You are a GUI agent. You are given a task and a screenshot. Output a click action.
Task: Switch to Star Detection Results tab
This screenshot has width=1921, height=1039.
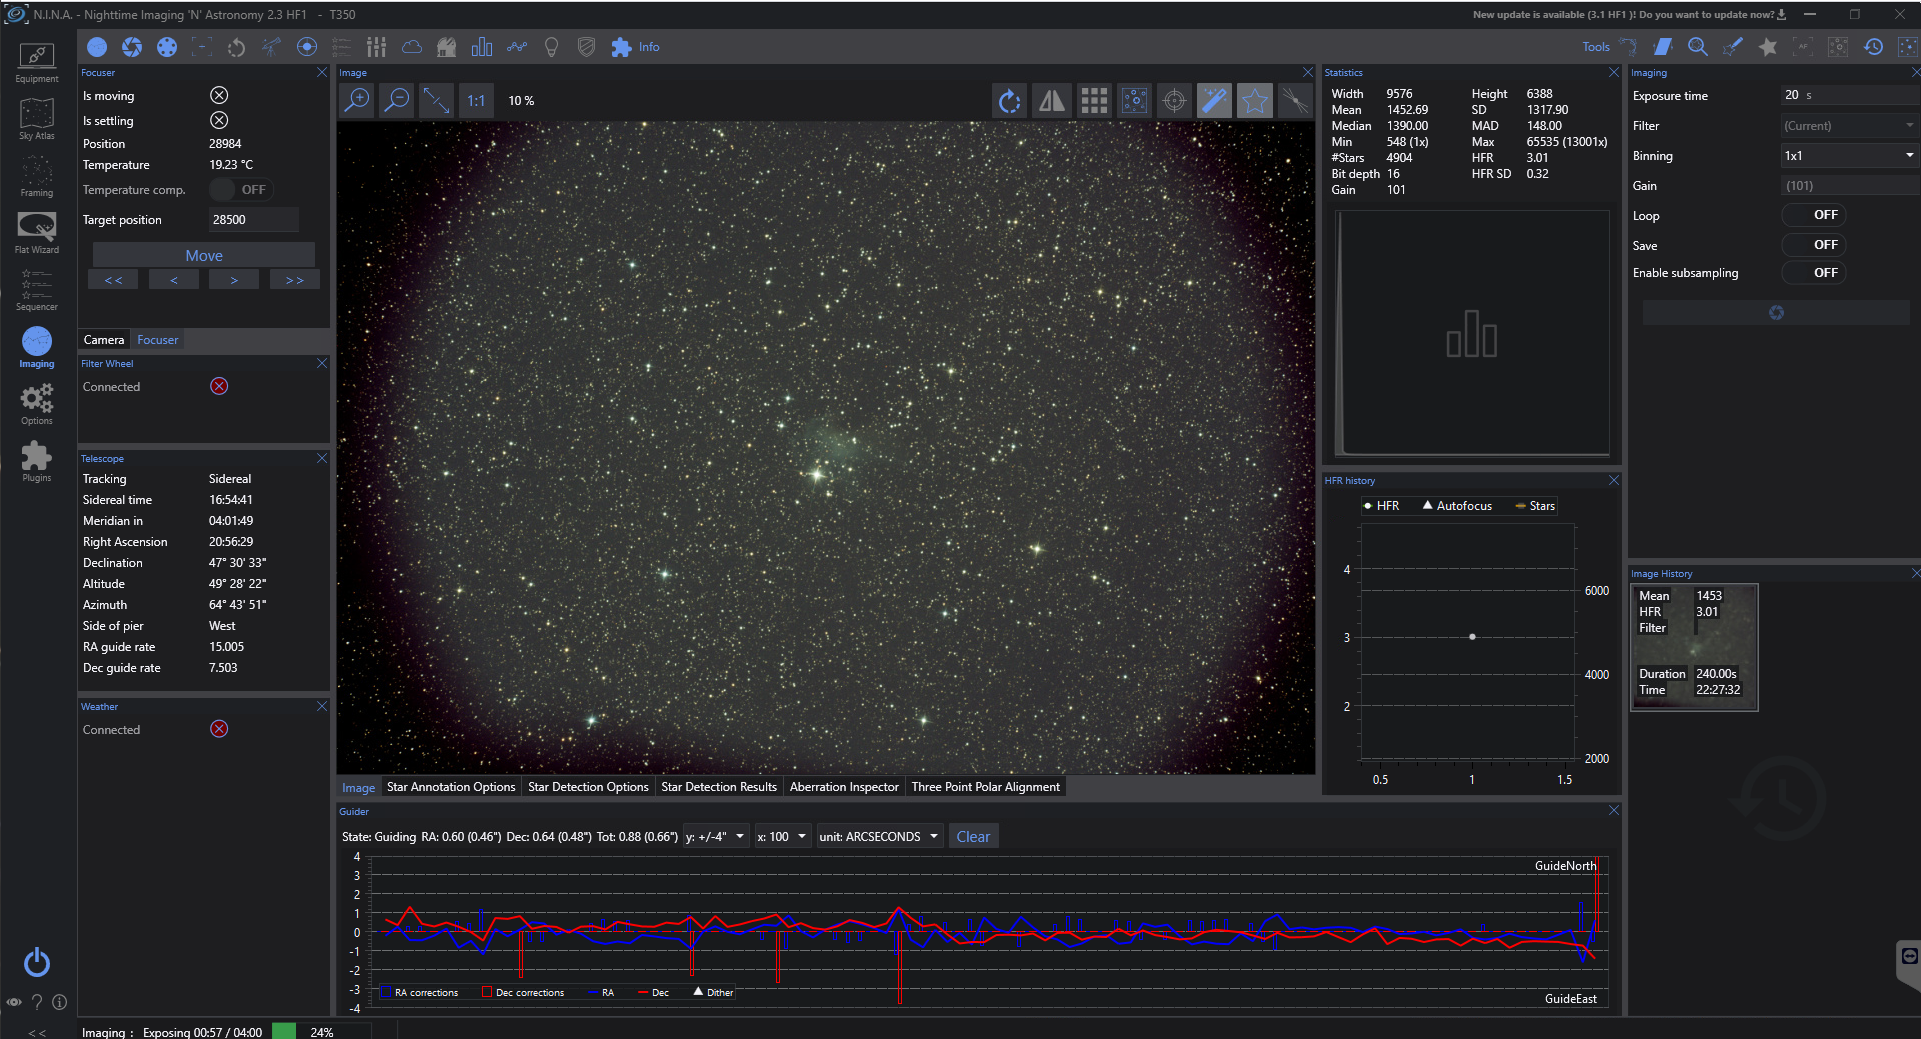click(718, 787)
